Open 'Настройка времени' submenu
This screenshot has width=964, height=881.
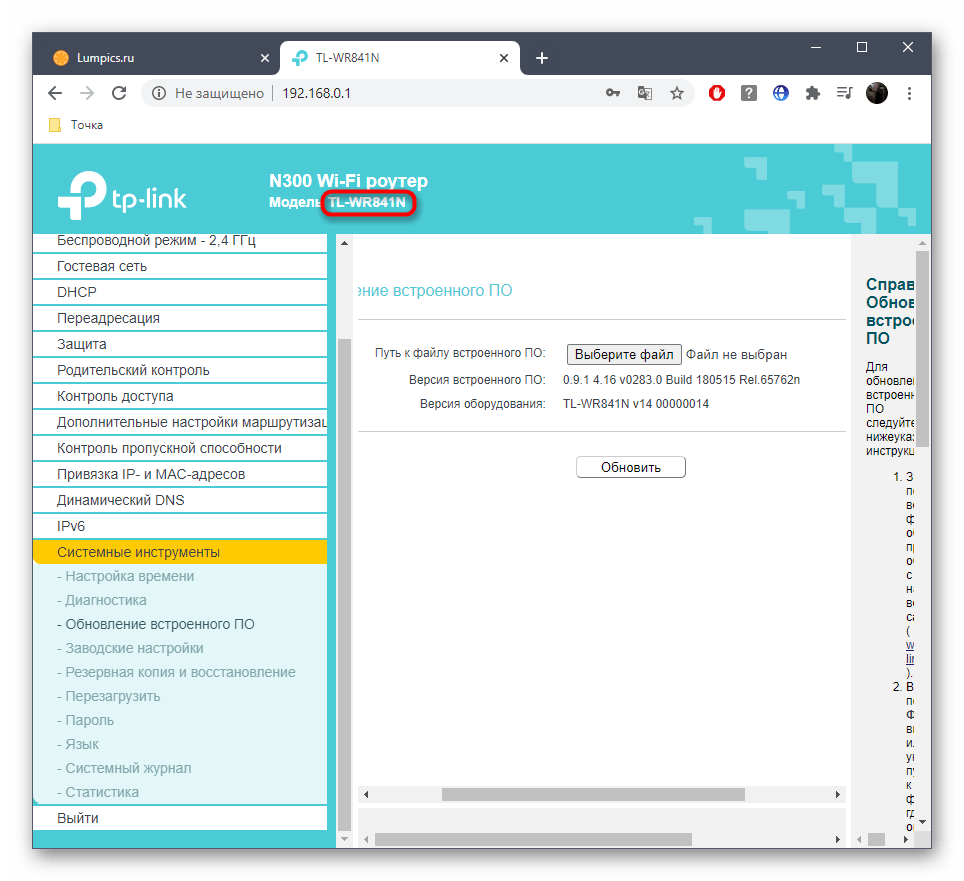tap(125, 576)
